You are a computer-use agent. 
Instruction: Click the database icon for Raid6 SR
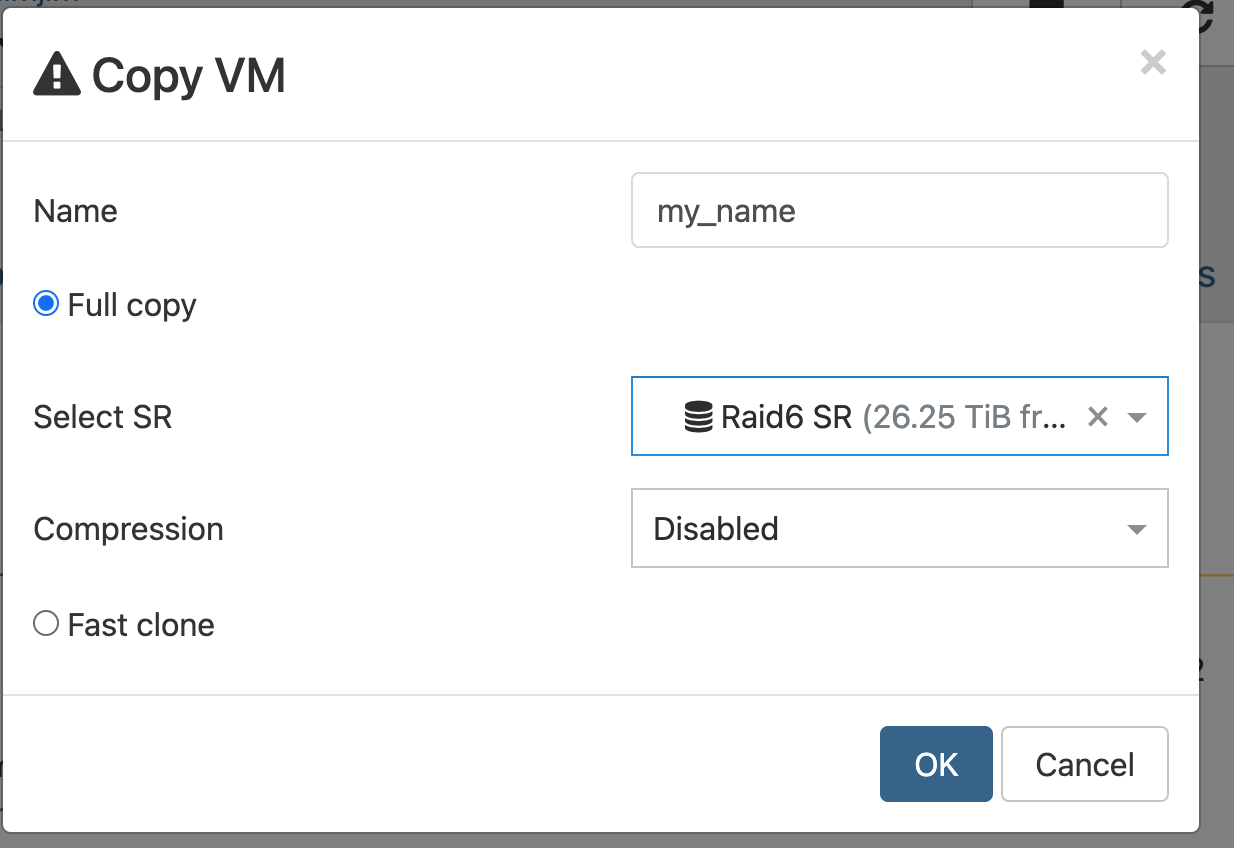[698, 416]
